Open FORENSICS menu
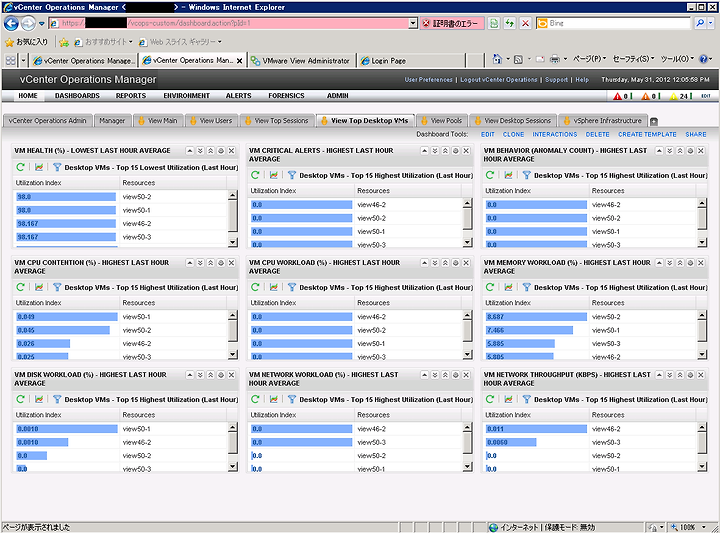 pyautogui.click(x=287, y=95)
